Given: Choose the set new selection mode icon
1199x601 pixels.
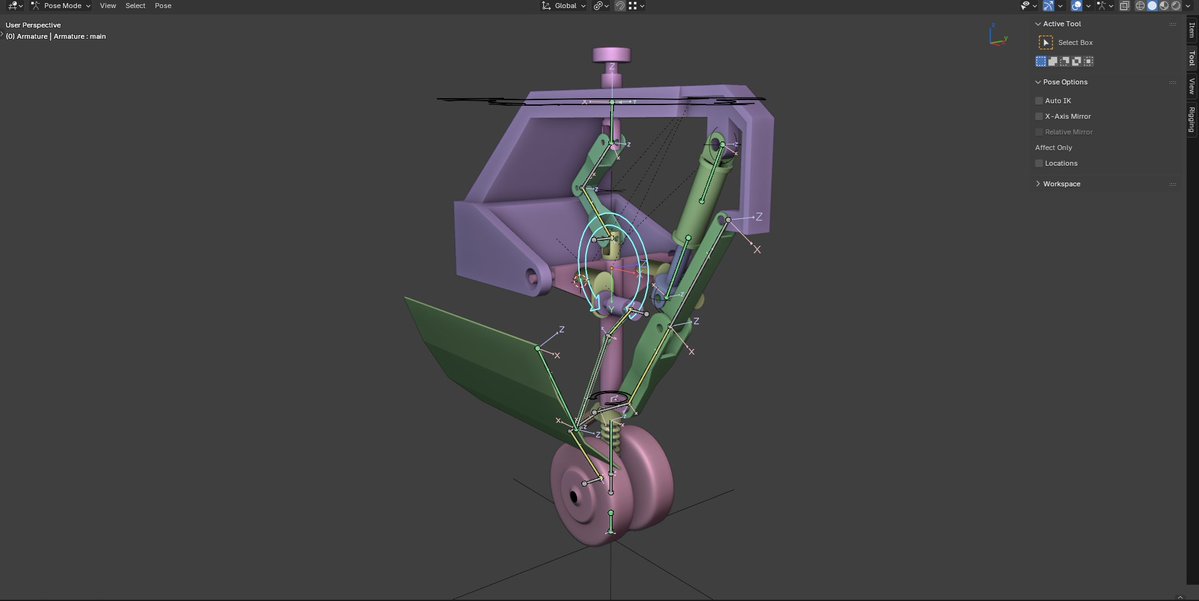Looking at the screenshot, I should 1041,61.
